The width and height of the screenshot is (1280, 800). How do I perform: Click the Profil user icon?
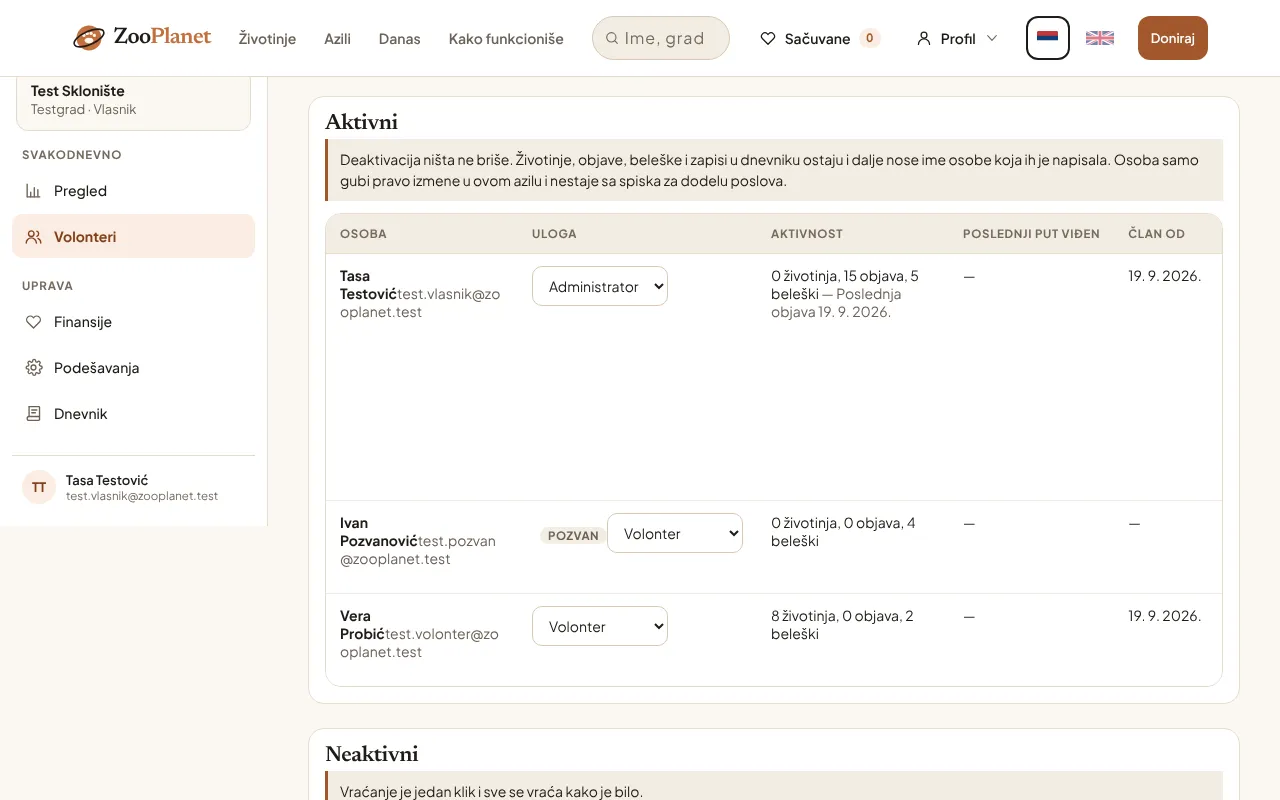tap(924, 39)
